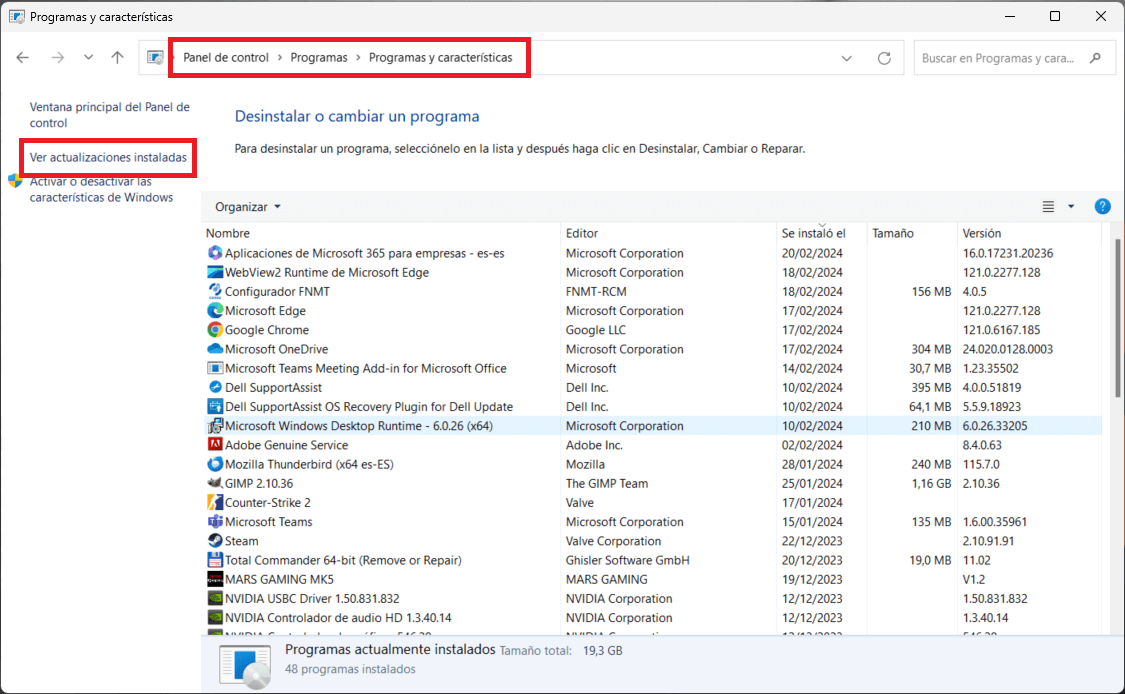Click the Microsoft Edge program icon
1125x694 pixels.
coord(215,310)
